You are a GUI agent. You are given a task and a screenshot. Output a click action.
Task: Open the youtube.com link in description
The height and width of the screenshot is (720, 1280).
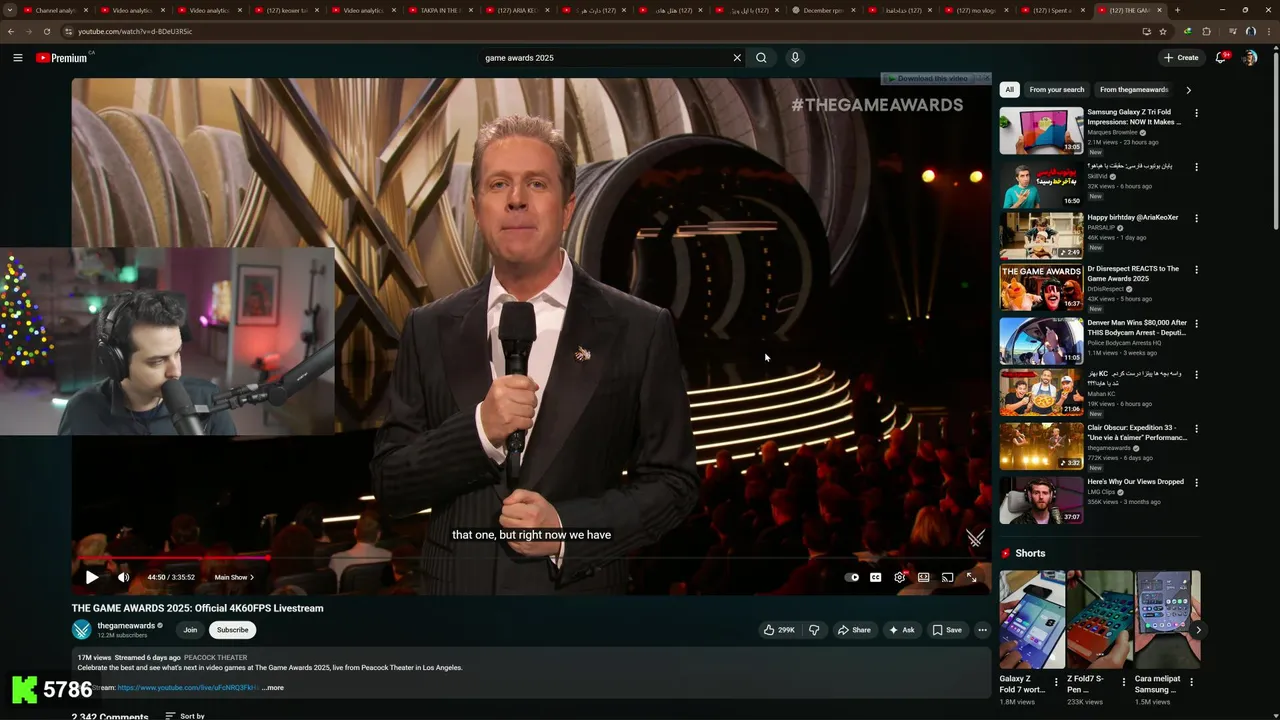(x=188, y=688)
